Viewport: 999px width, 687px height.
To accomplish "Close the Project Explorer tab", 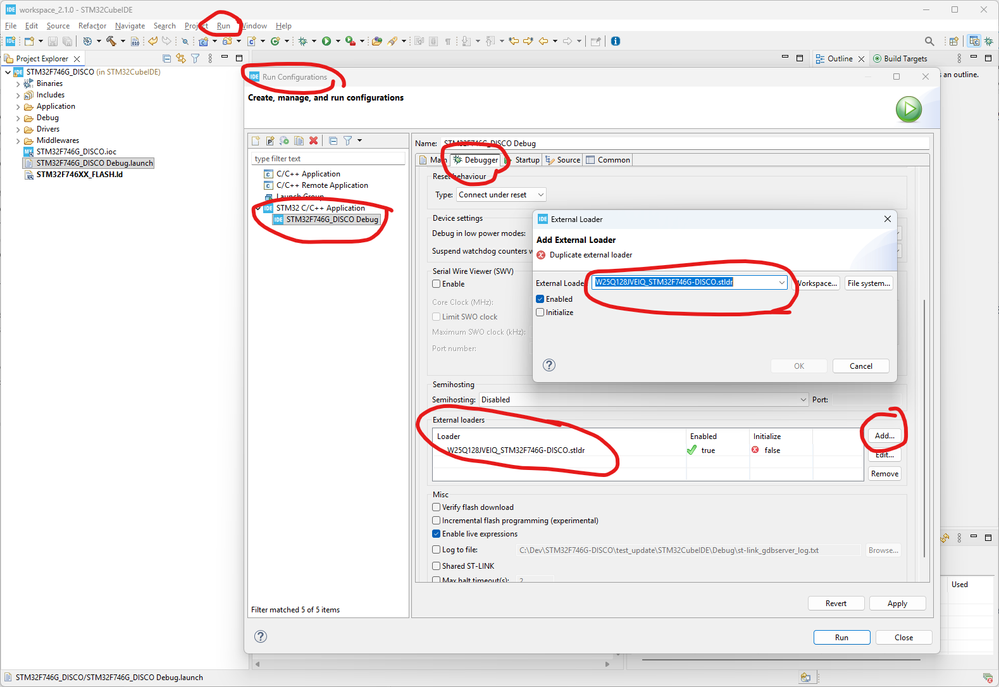I will [x=77, y=59].
